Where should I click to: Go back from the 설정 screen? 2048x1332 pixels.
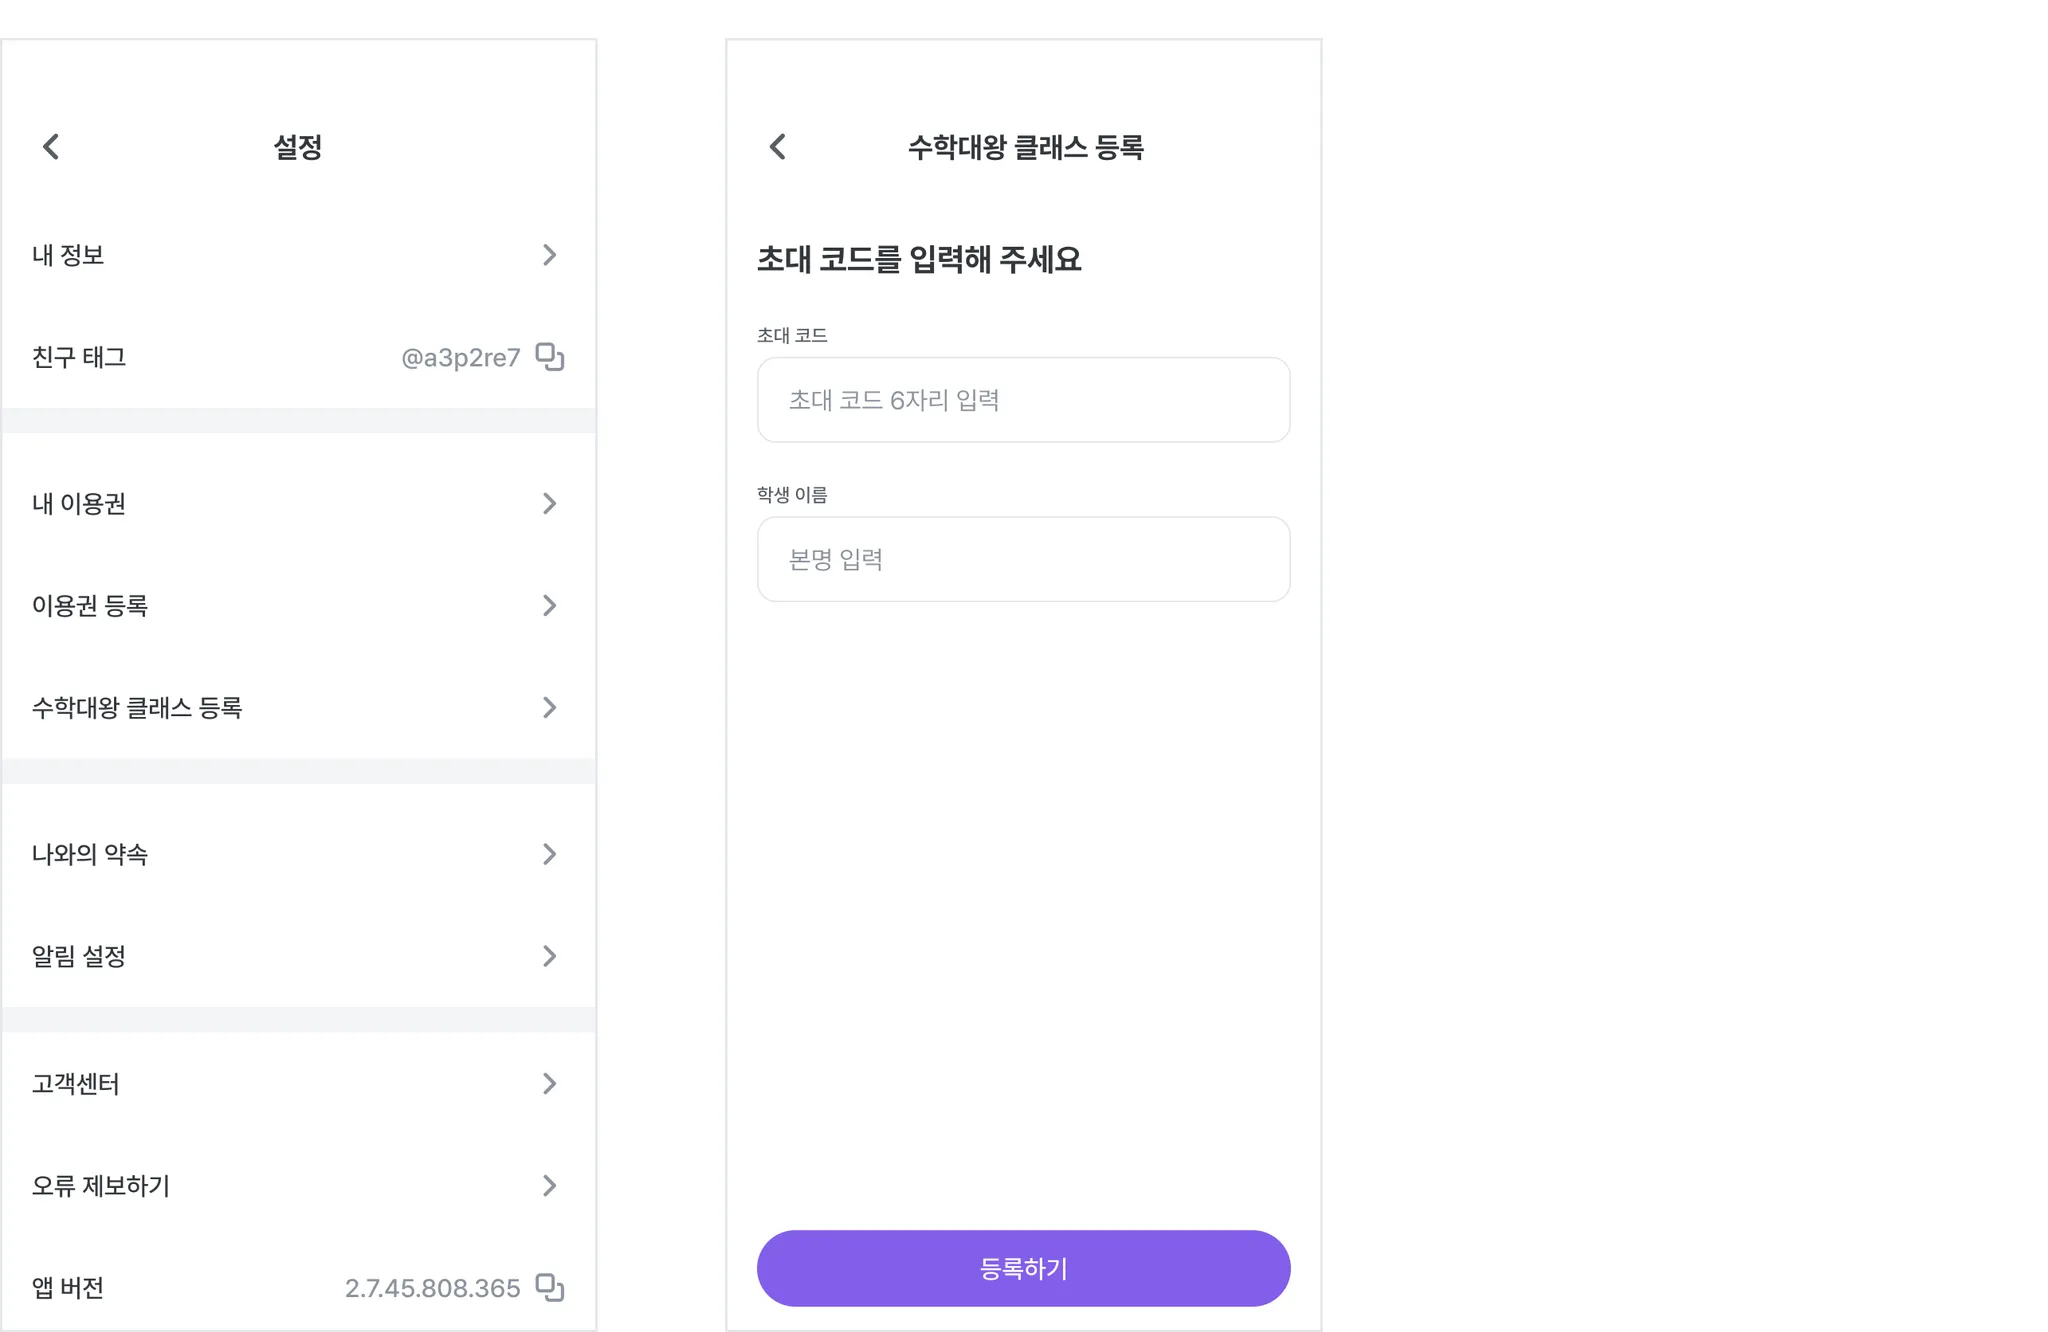tap(51, 147)
